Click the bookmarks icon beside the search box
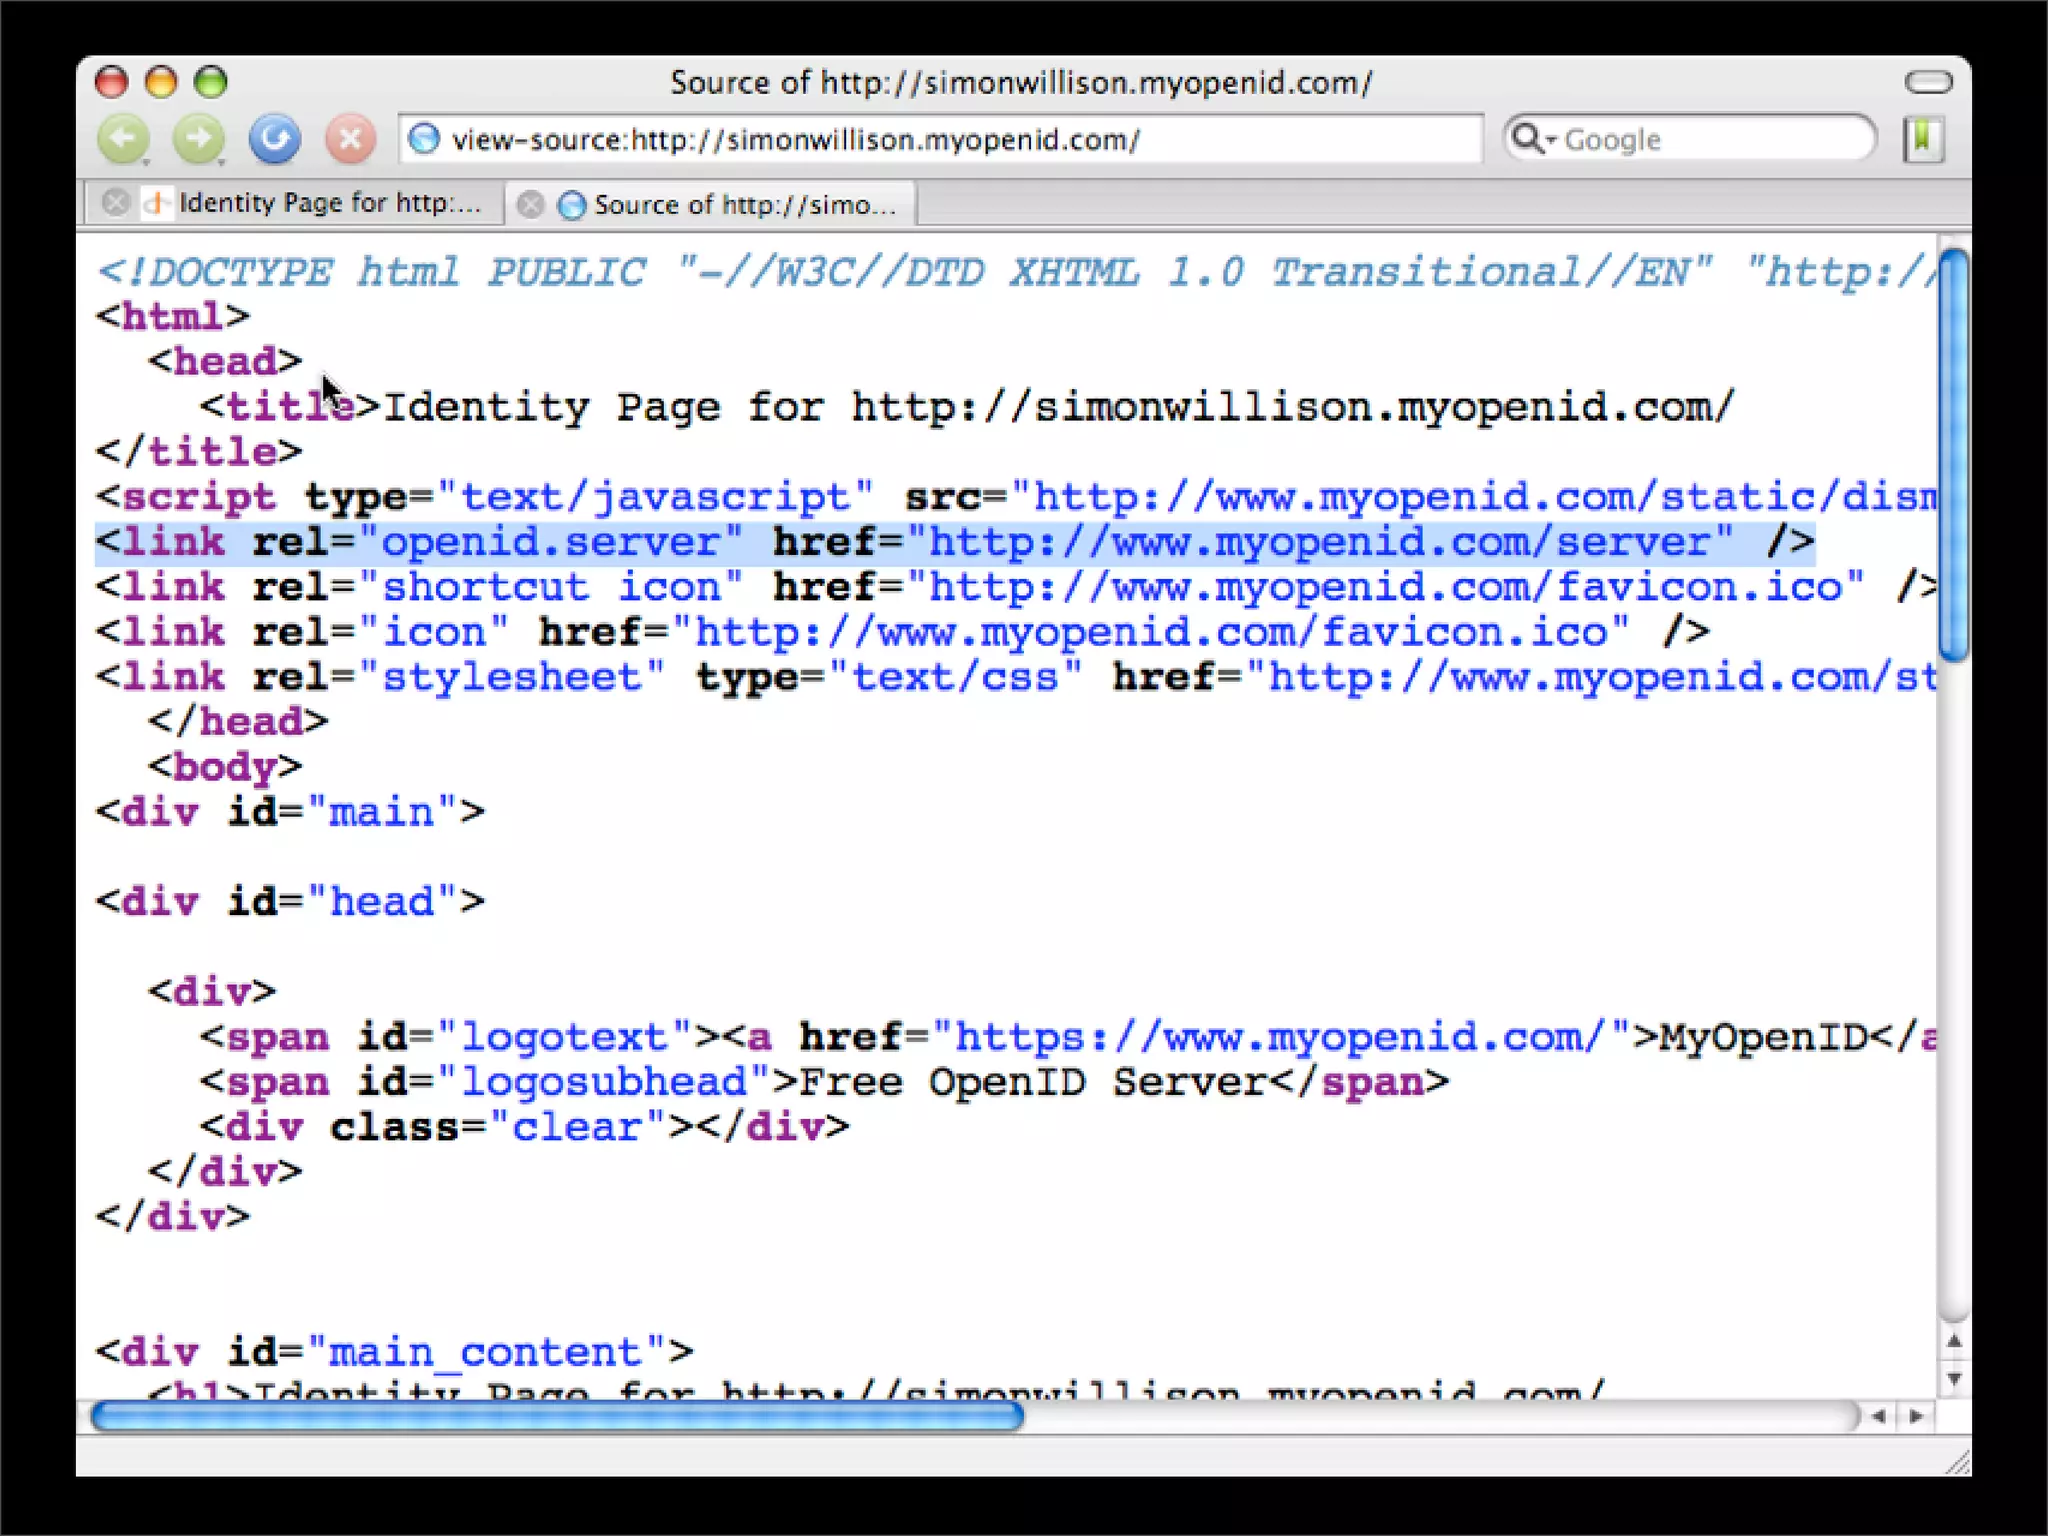The height and width of the screenshot is (1536, 2048). (1922, 139)
